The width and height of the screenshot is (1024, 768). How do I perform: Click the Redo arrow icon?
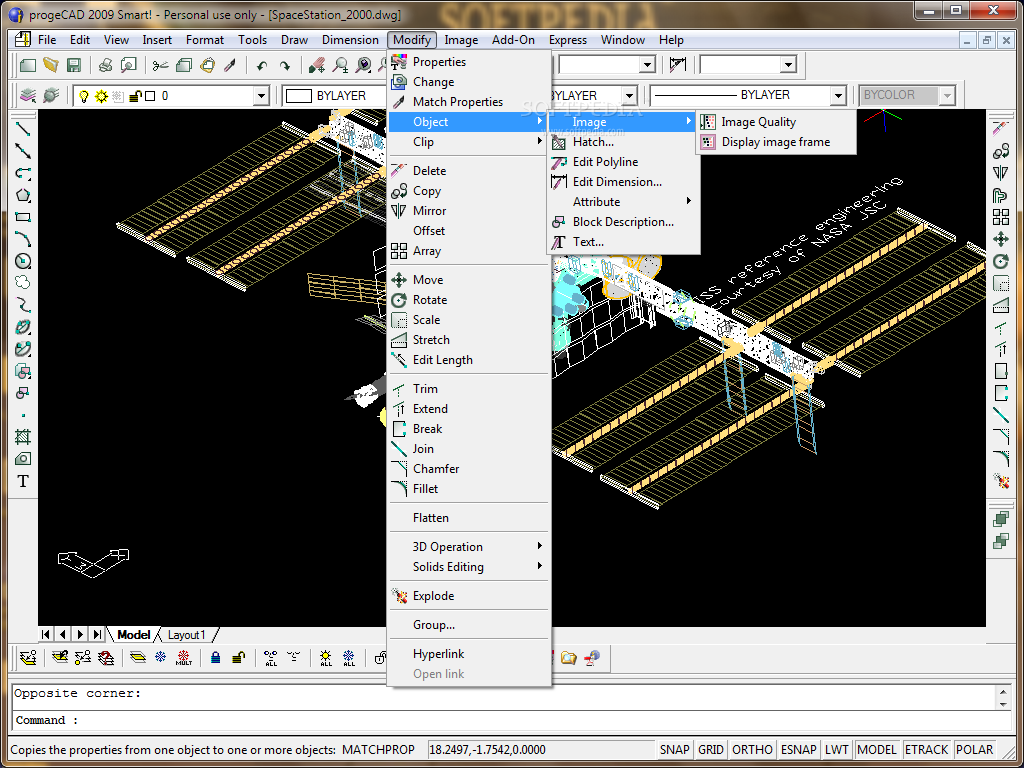click(285, 65)
